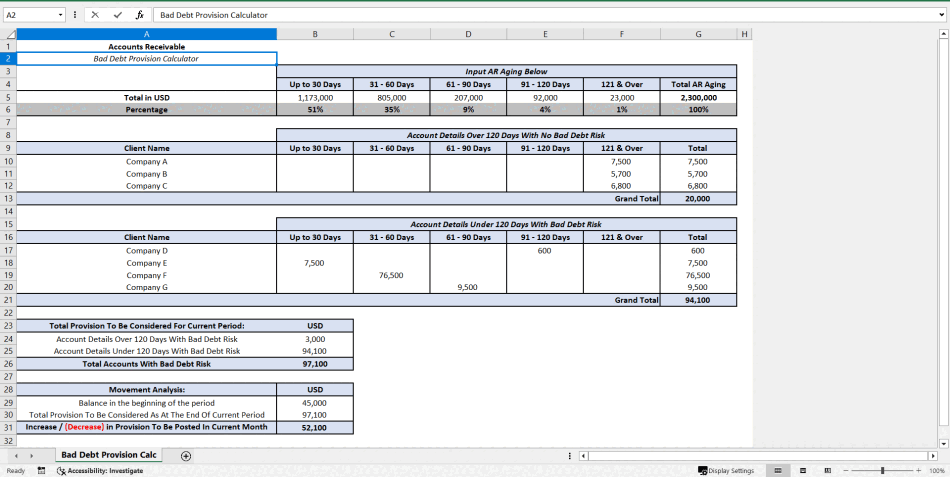The height and width of the screenshot is (478, 950).
Task: Open Accessibility: Investigate checker
Action: (x=100, y=470)
